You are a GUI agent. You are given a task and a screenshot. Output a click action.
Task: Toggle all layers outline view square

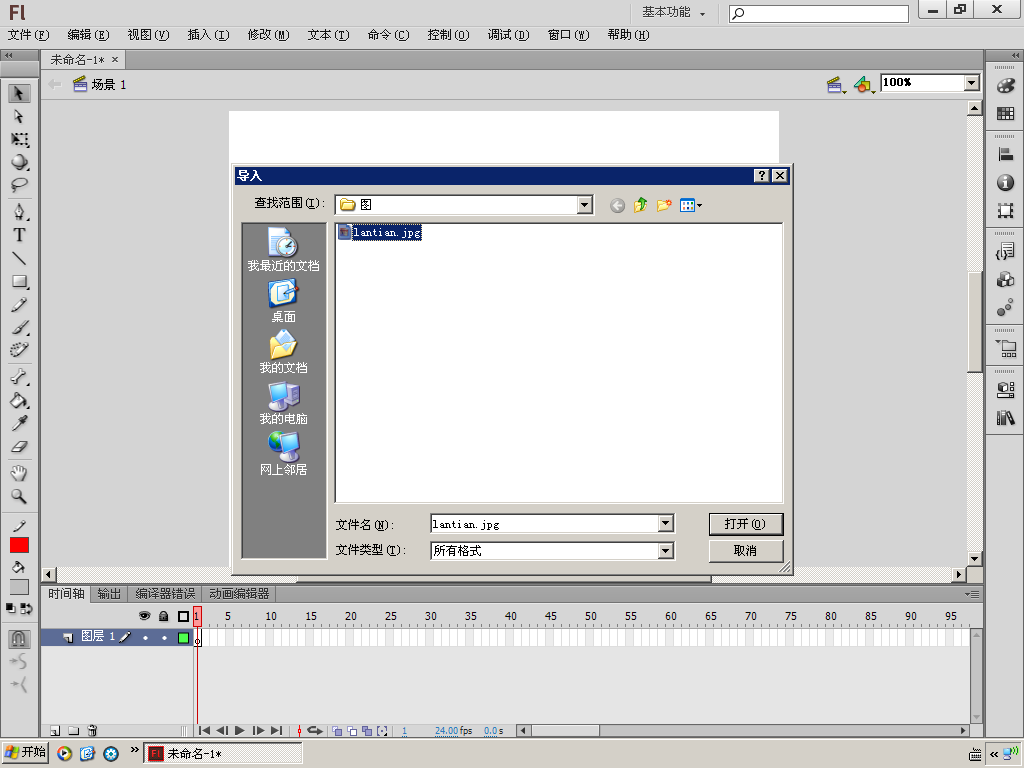pos(184,616)
